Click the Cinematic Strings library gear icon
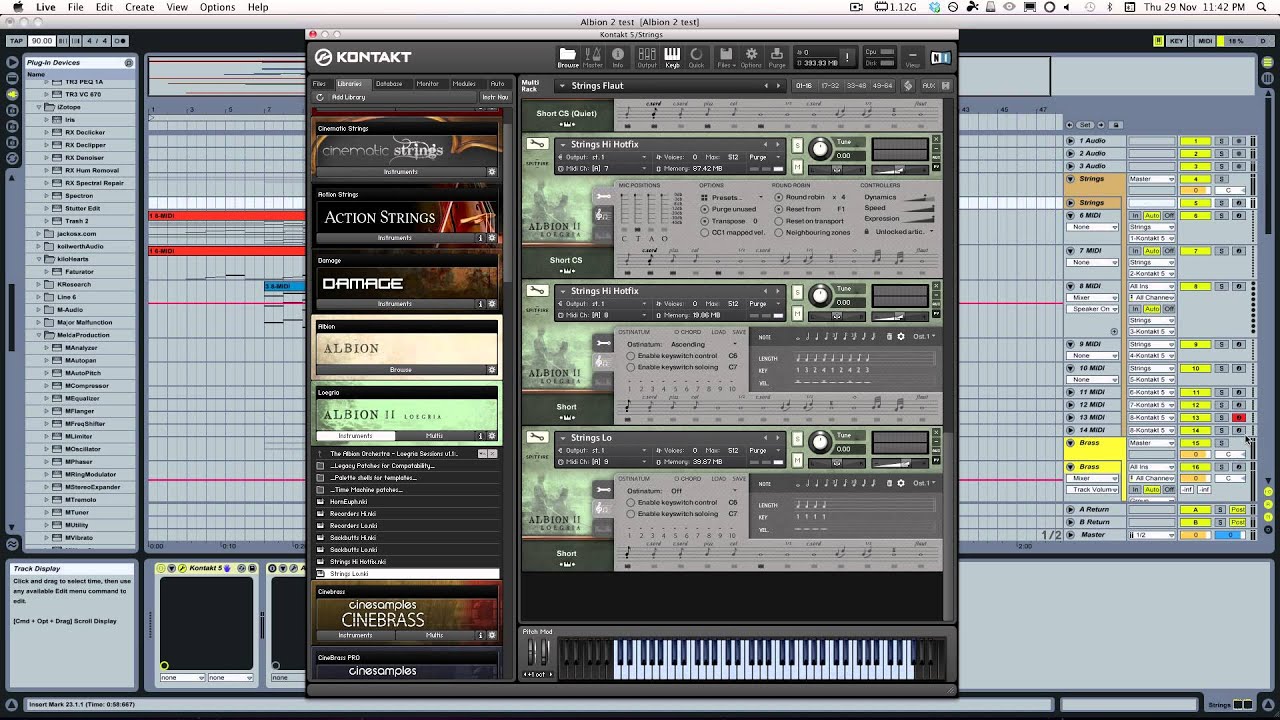 tap(491, 172)
